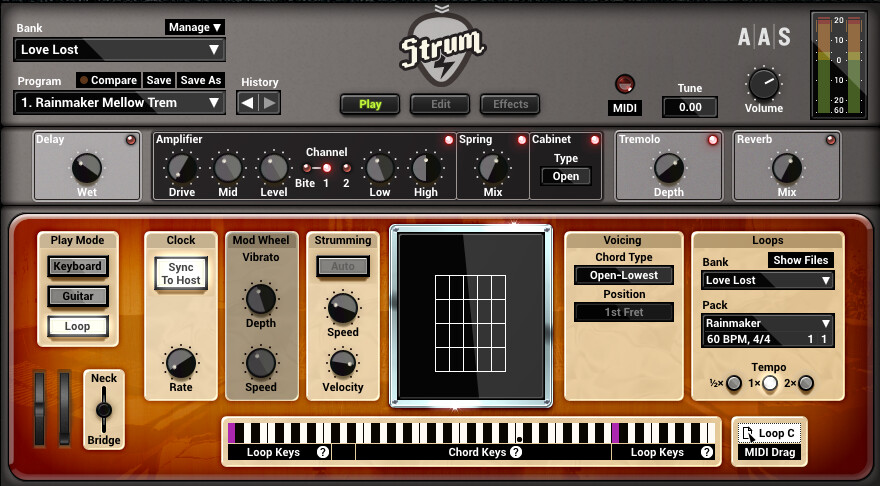Switch to the Play view
Image resolution: width=880 pixels, height=486 pixels.
pyautogui.click(x=370, y=104)
